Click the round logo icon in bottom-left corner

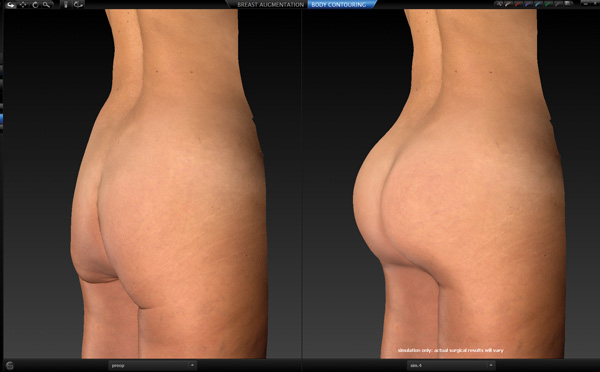10,365
